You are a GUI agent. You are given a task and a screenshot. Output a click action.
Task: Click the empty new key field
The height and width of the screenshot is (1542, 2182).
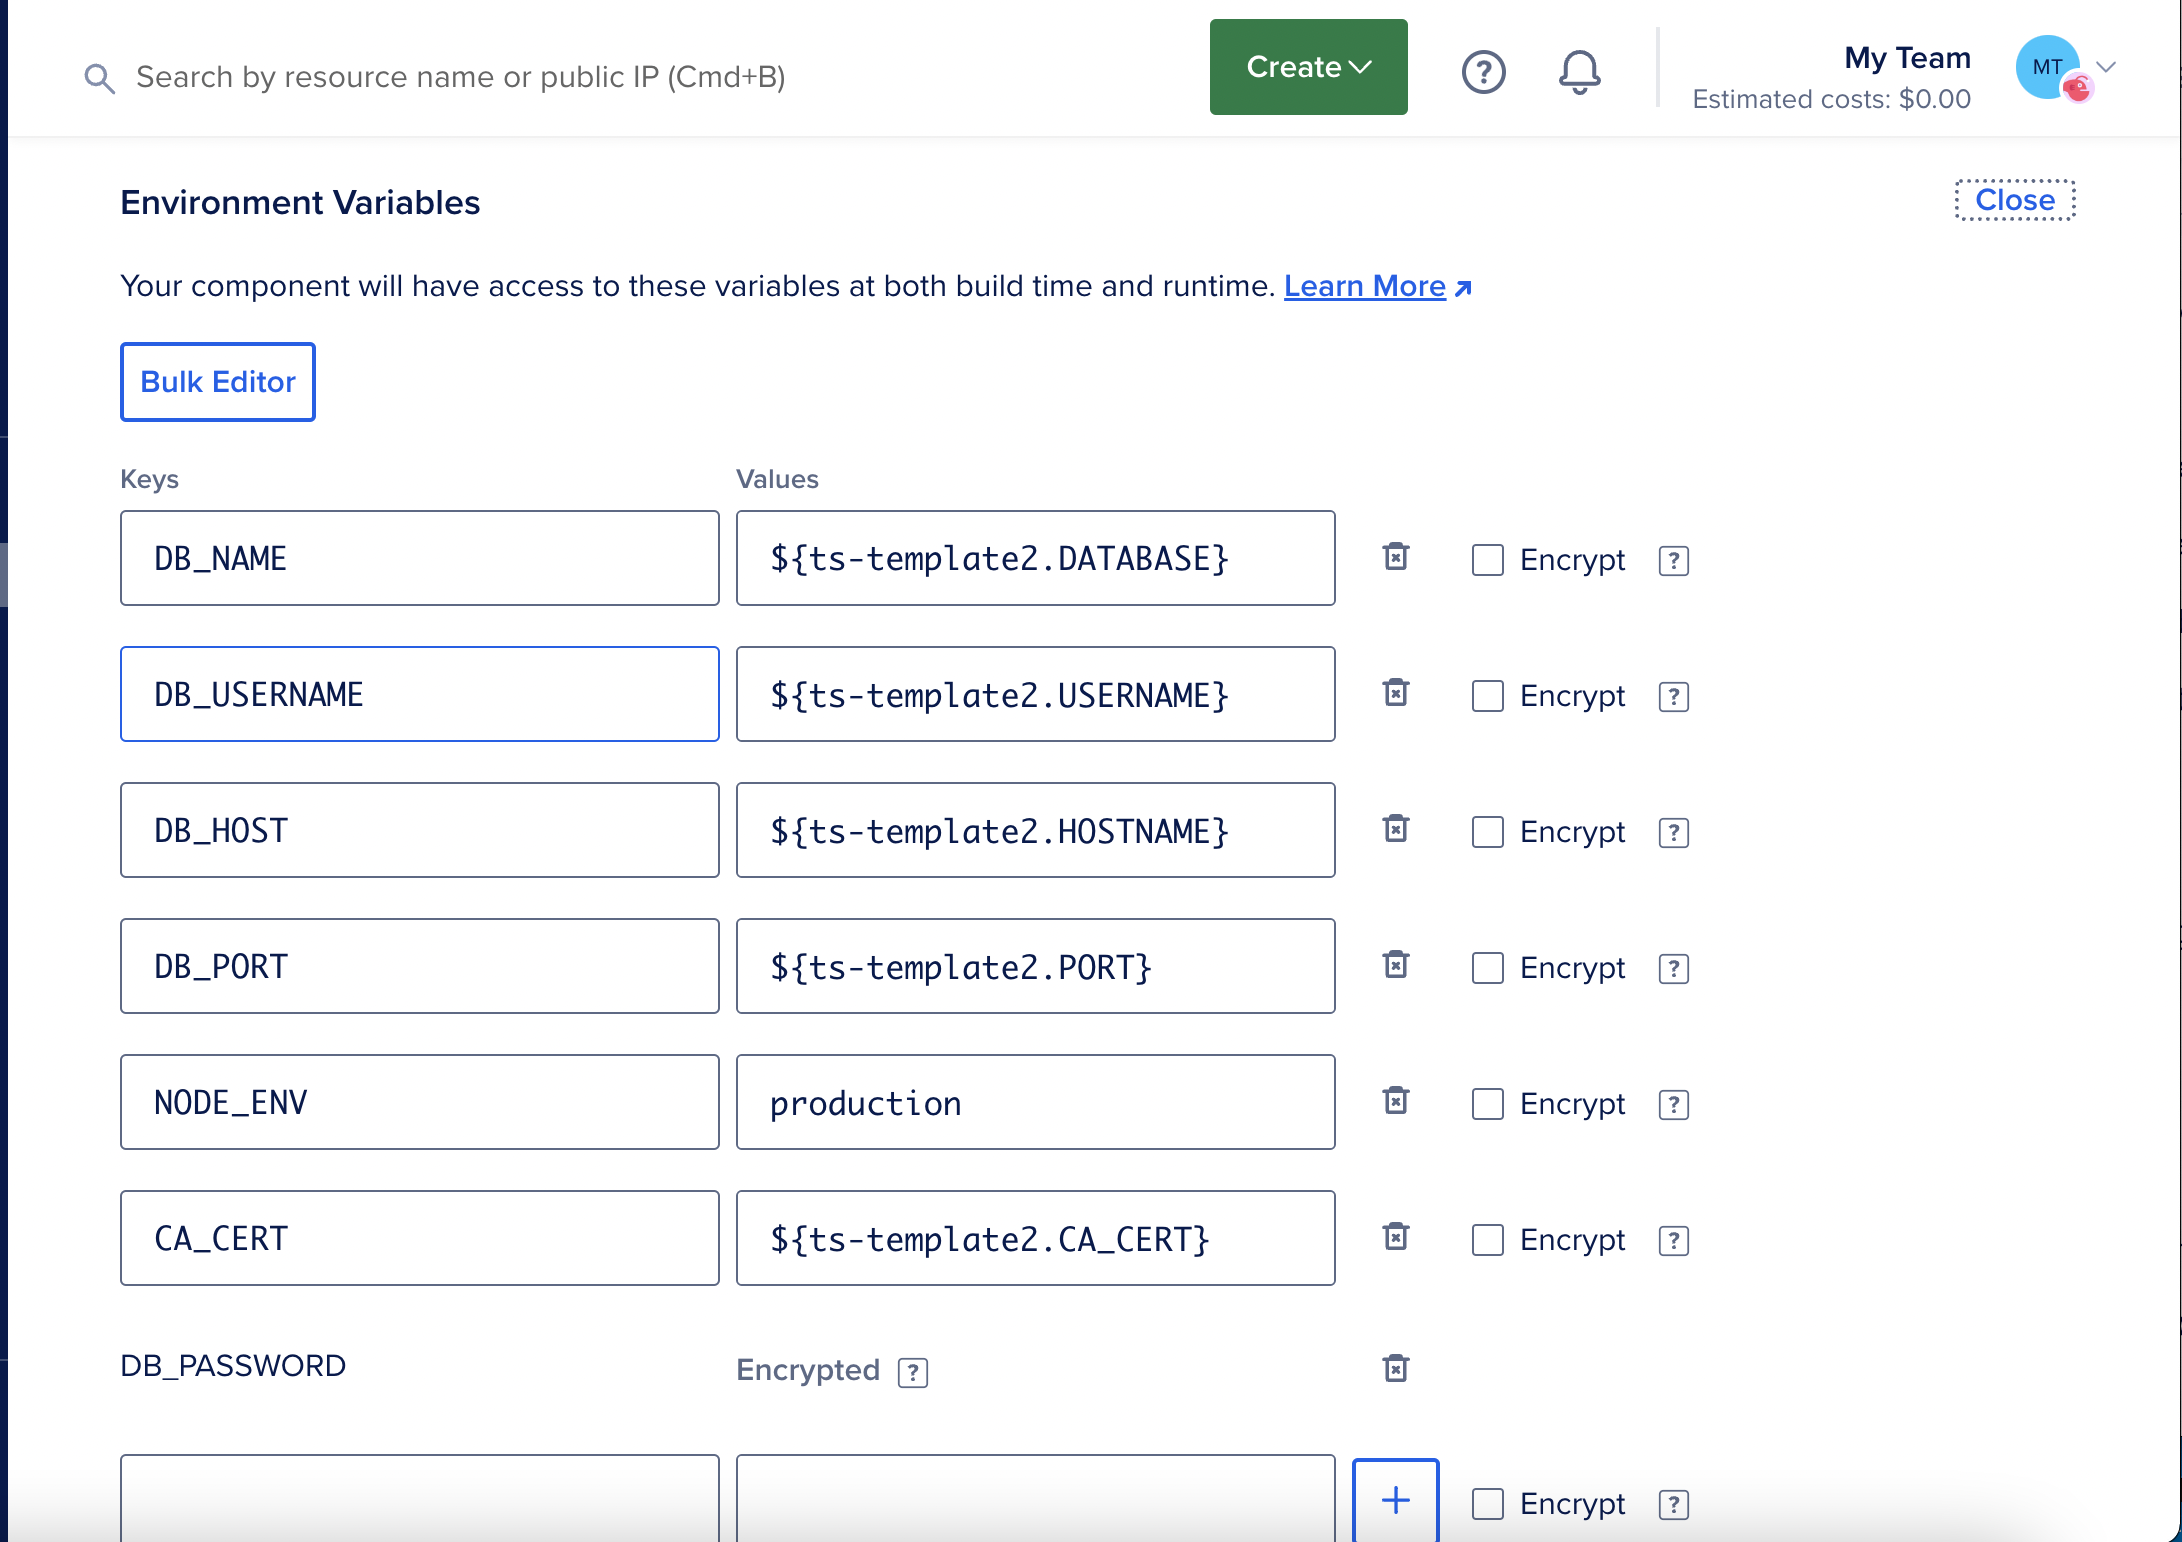(420, 1499)
